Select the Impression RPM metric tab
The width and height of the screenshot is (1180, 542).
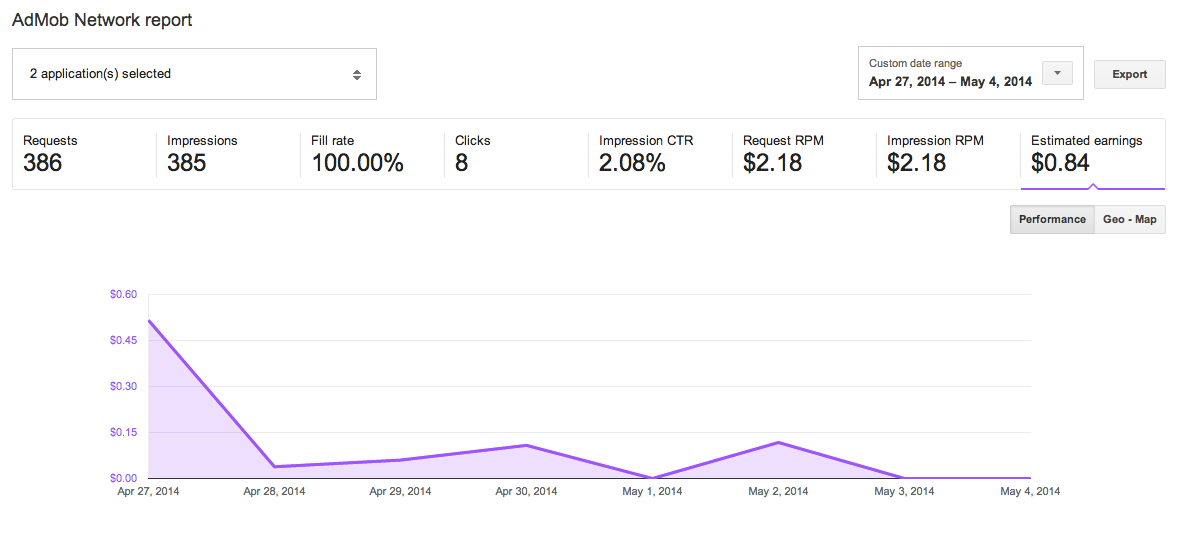(948, 154)
